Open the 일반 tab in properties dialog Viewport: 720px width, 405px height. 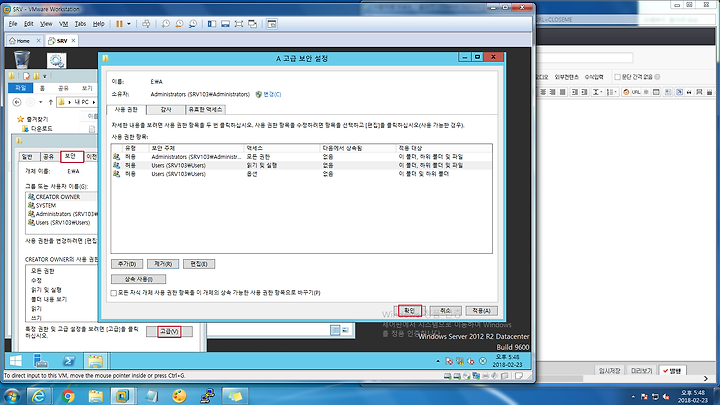pyautogui.click(x=28, y=157)
